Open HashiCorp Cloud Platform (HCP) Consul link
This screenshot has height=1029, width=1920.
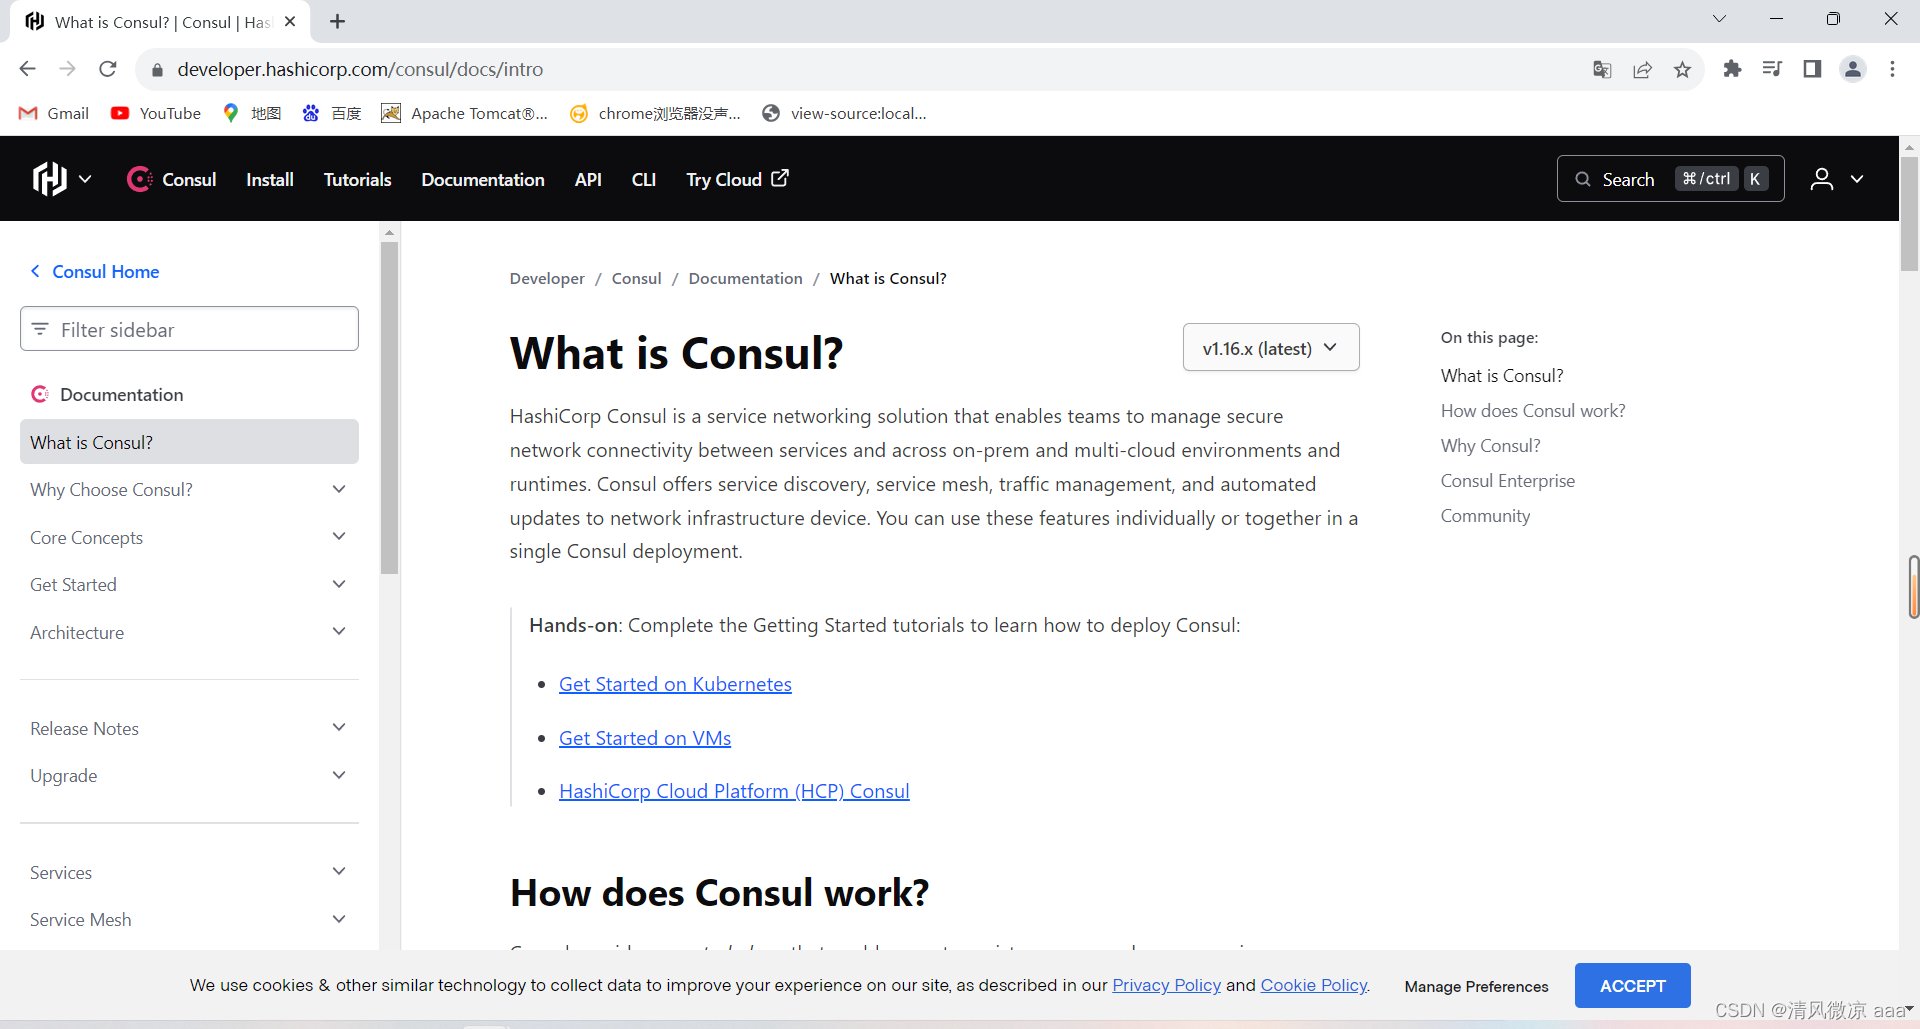(x=734, y=791)
